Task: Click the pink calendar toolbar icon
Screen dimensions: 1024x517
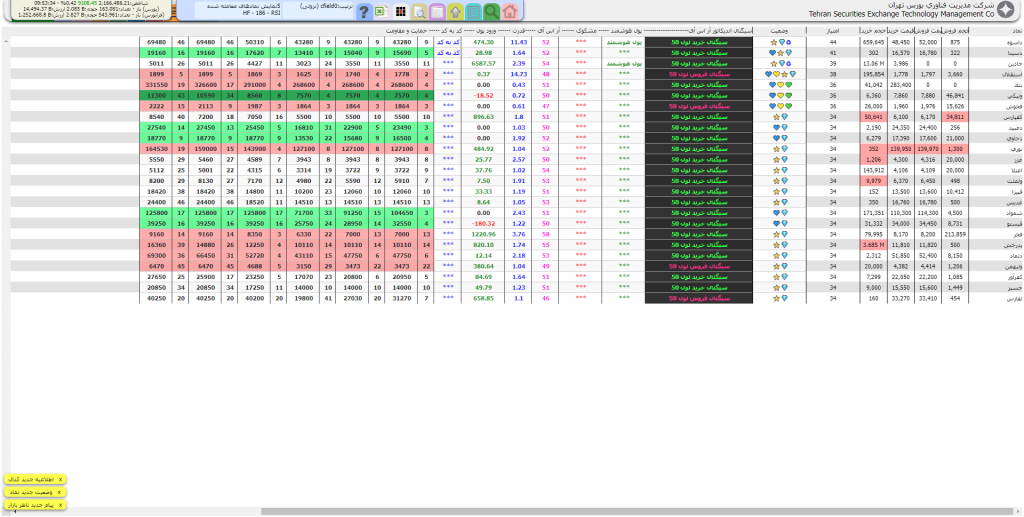Action: tap(437, 12)
